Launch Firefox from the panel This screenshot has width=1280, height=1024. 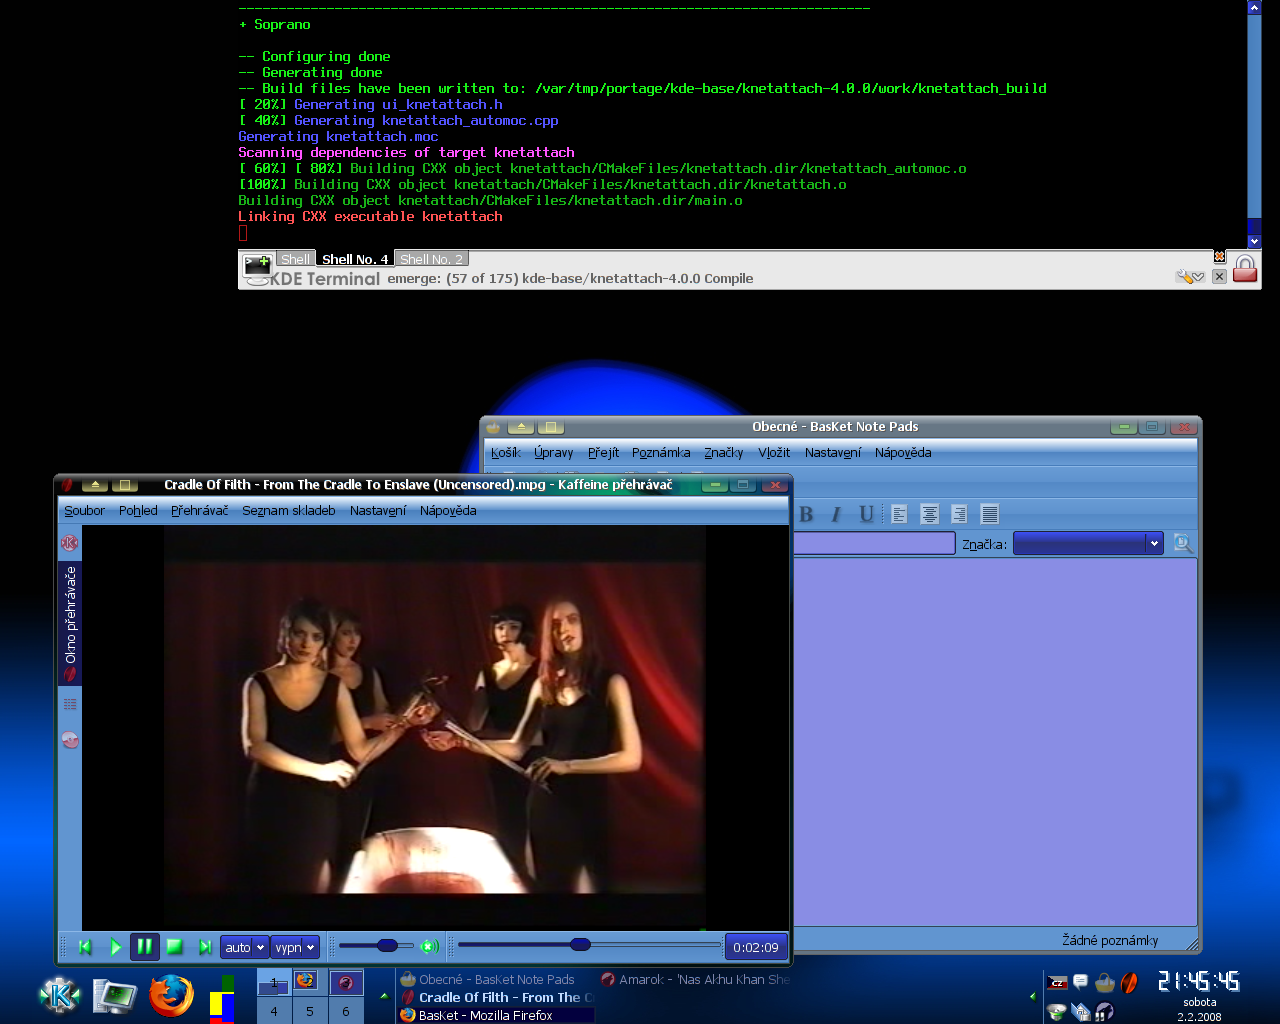point(171,995)
